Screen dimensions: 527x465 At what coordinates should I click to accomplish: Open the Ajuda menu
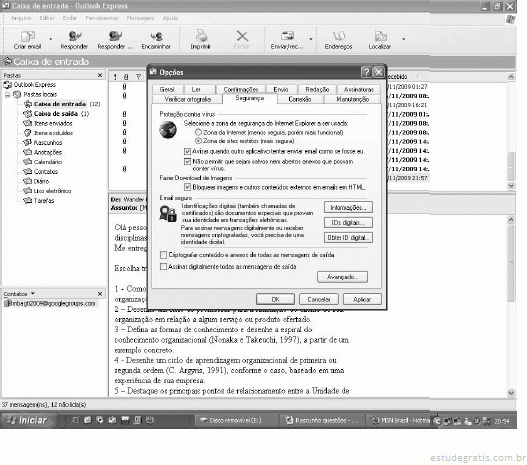pyautogui.click(x=170, y=18)
